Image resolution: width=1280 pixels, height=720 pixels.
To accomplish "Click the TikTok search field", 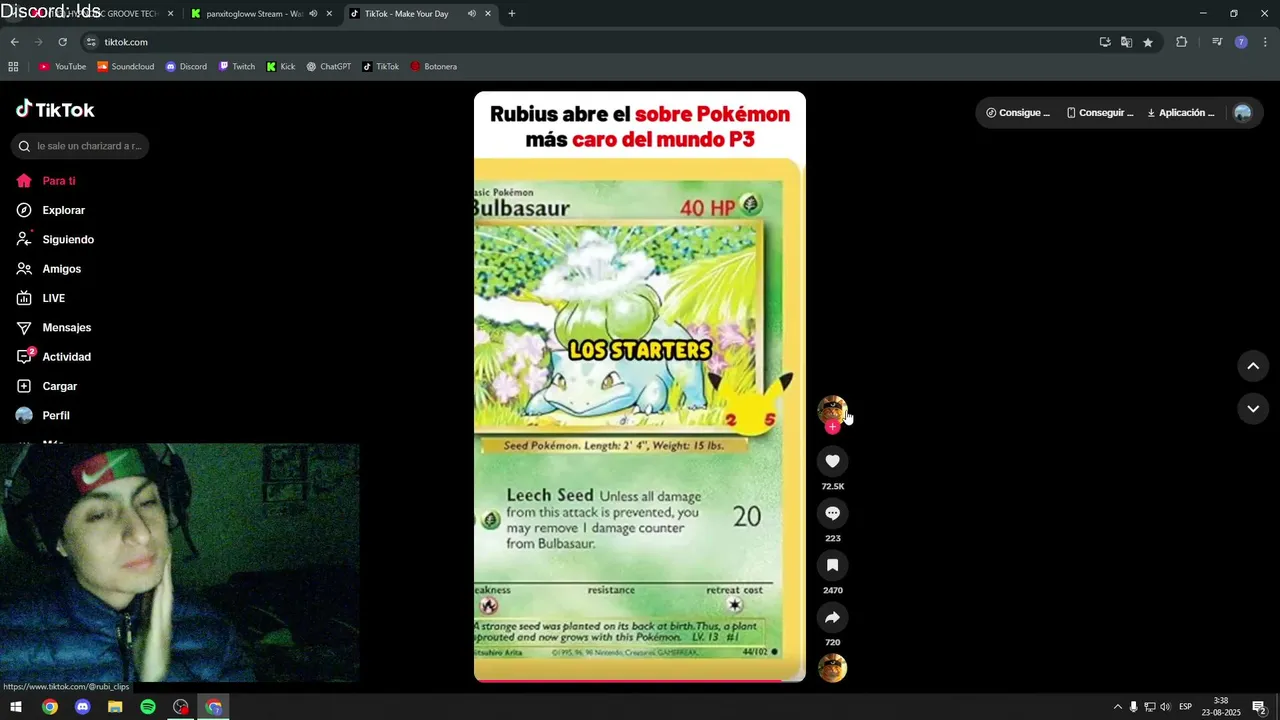I will [80, 146].
